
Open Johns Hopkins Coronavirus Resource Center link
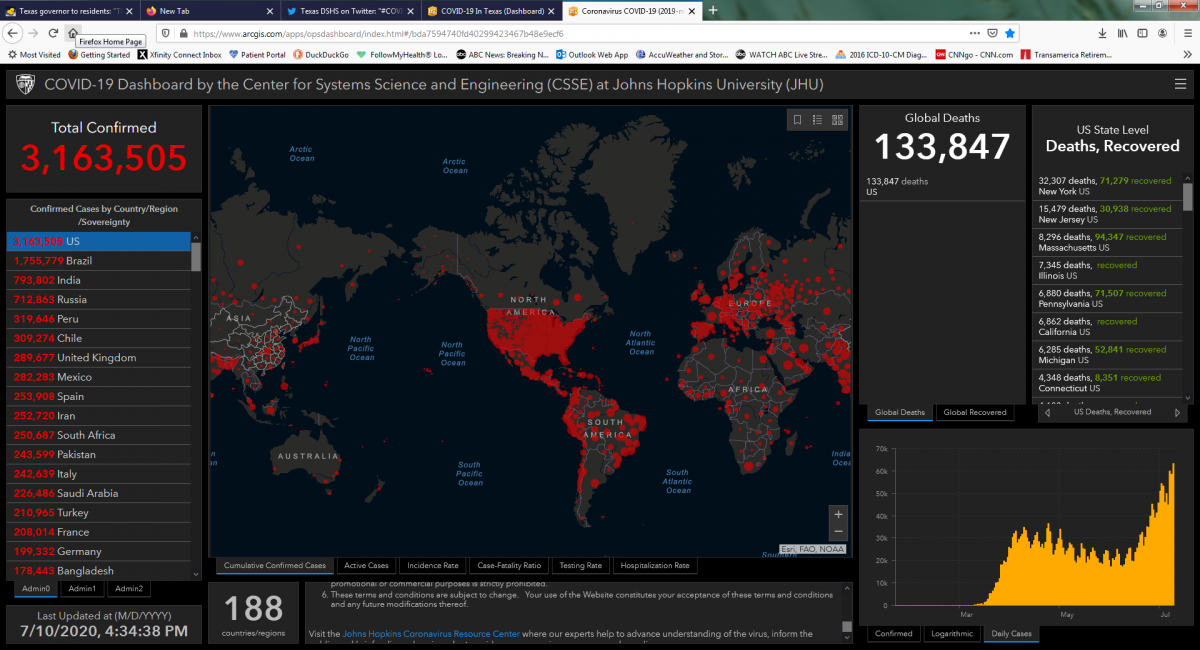pos(431,634)
